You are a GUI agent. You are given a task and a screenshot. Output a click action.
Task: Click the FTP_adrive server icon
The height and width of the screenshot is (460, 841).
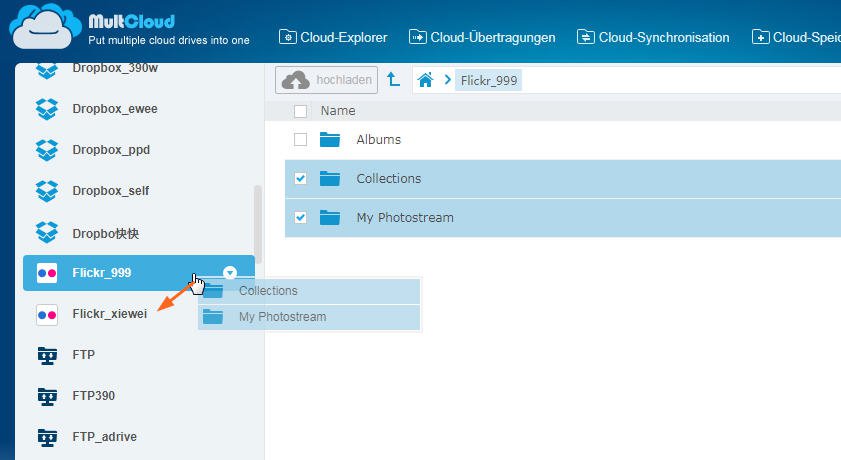coord(47,437)
